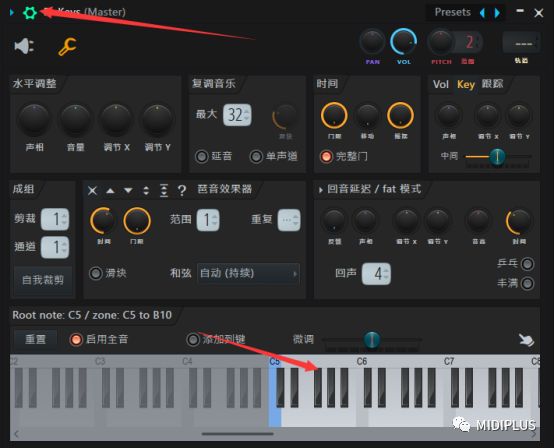Click the hand icon near fine tune
Screen dimensions: 554x448
(526, 340)
